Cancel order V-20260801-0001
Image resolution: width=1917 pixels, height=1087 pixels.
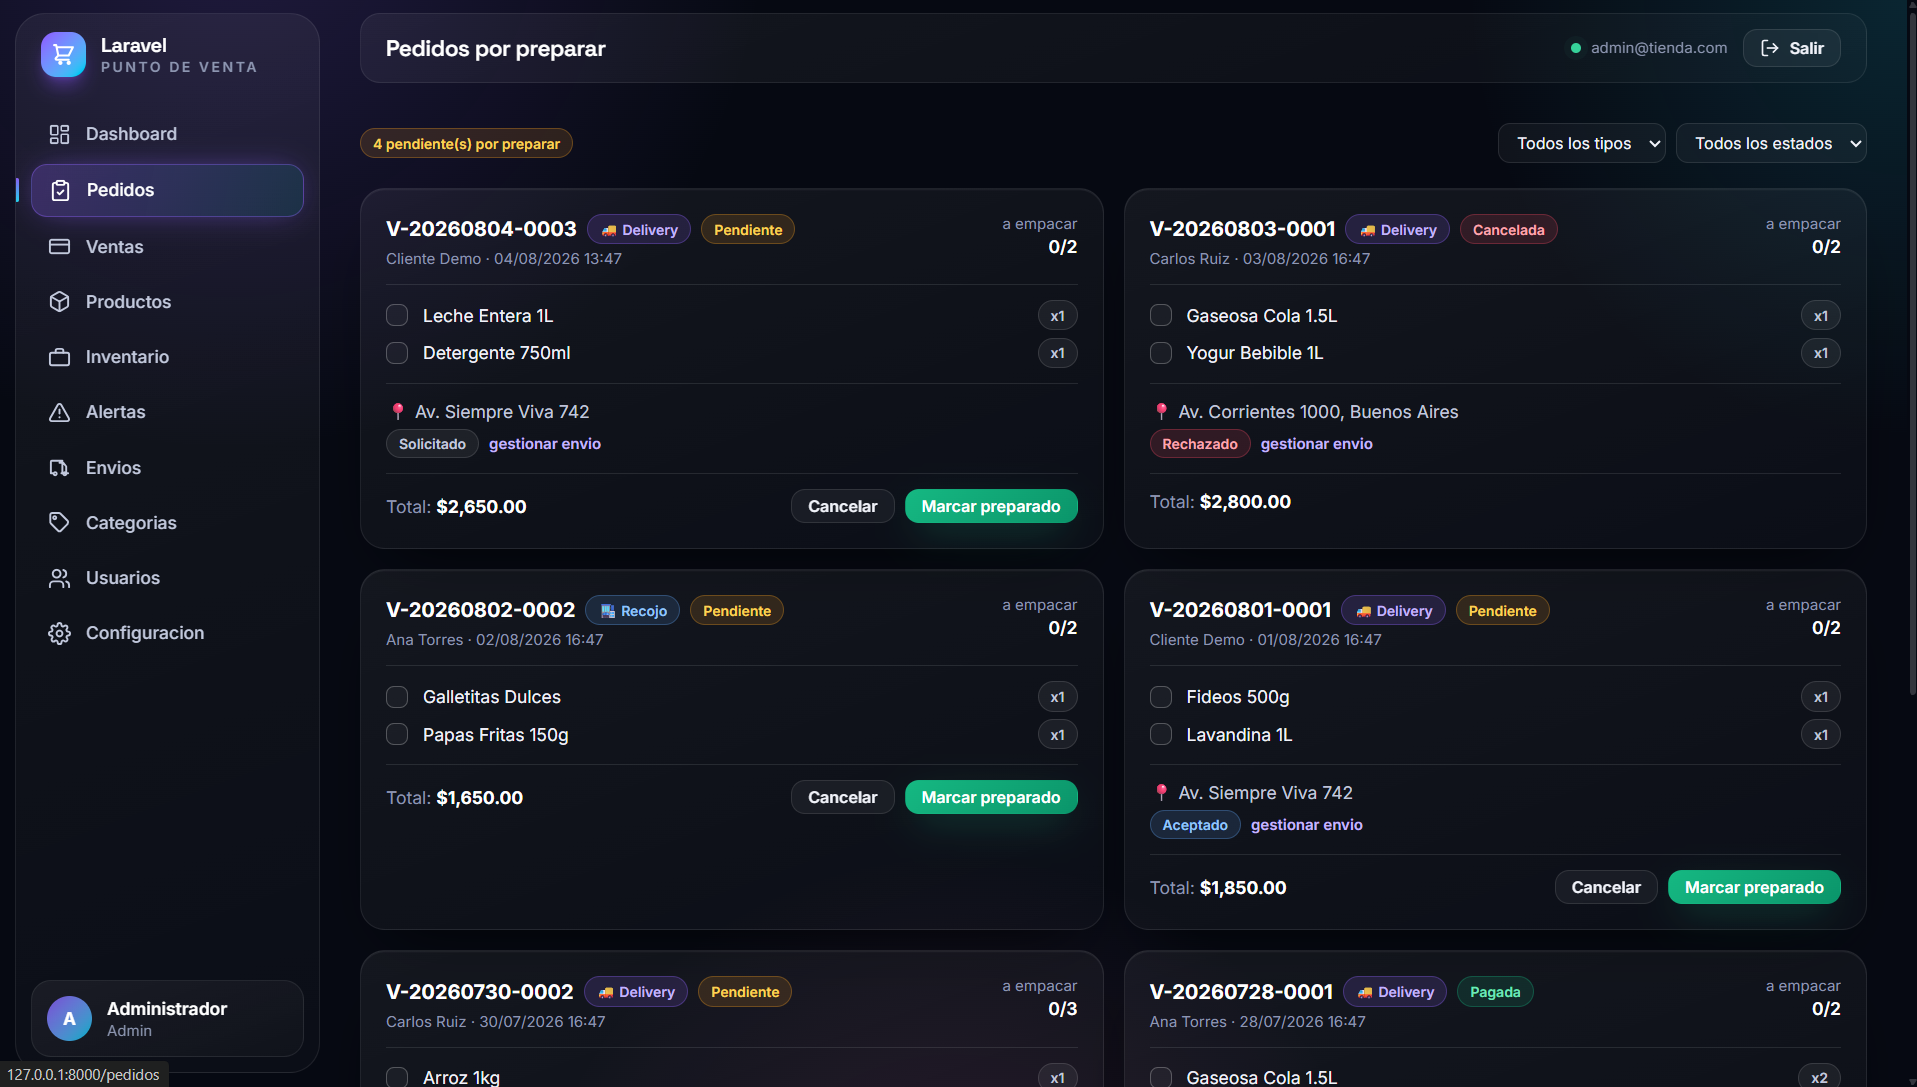coord(1605,887)
